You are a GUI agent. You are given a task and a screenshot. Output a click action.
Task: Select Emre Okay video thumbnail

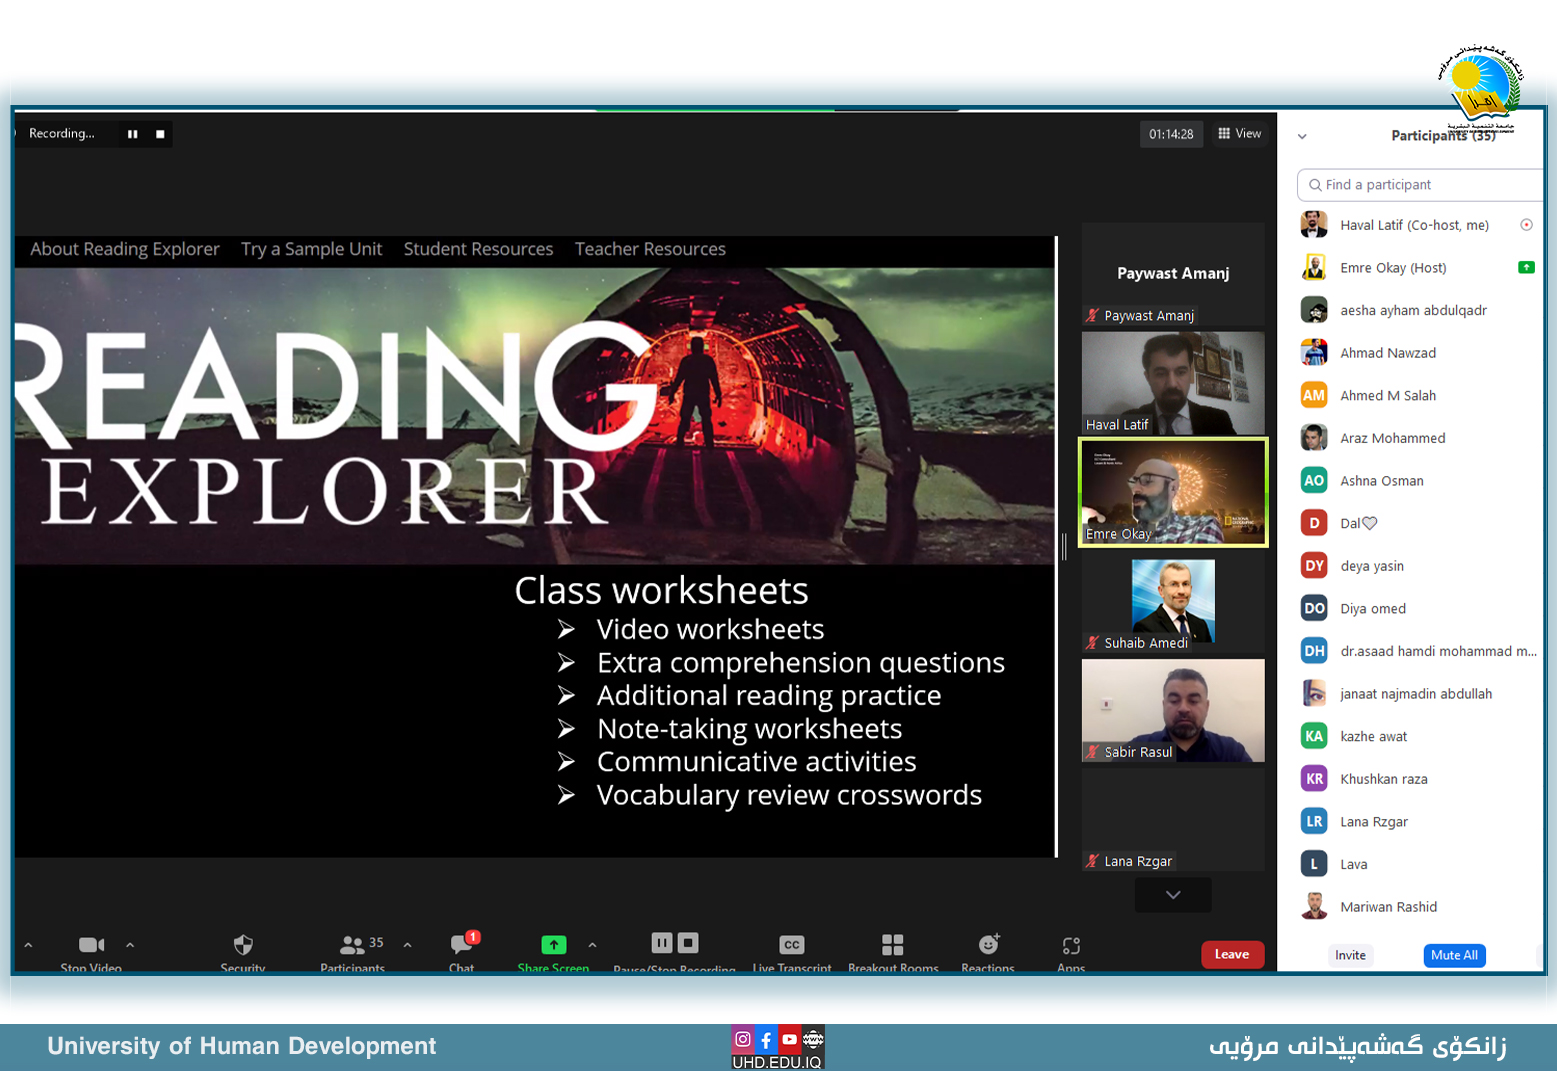click(1173, 492)
